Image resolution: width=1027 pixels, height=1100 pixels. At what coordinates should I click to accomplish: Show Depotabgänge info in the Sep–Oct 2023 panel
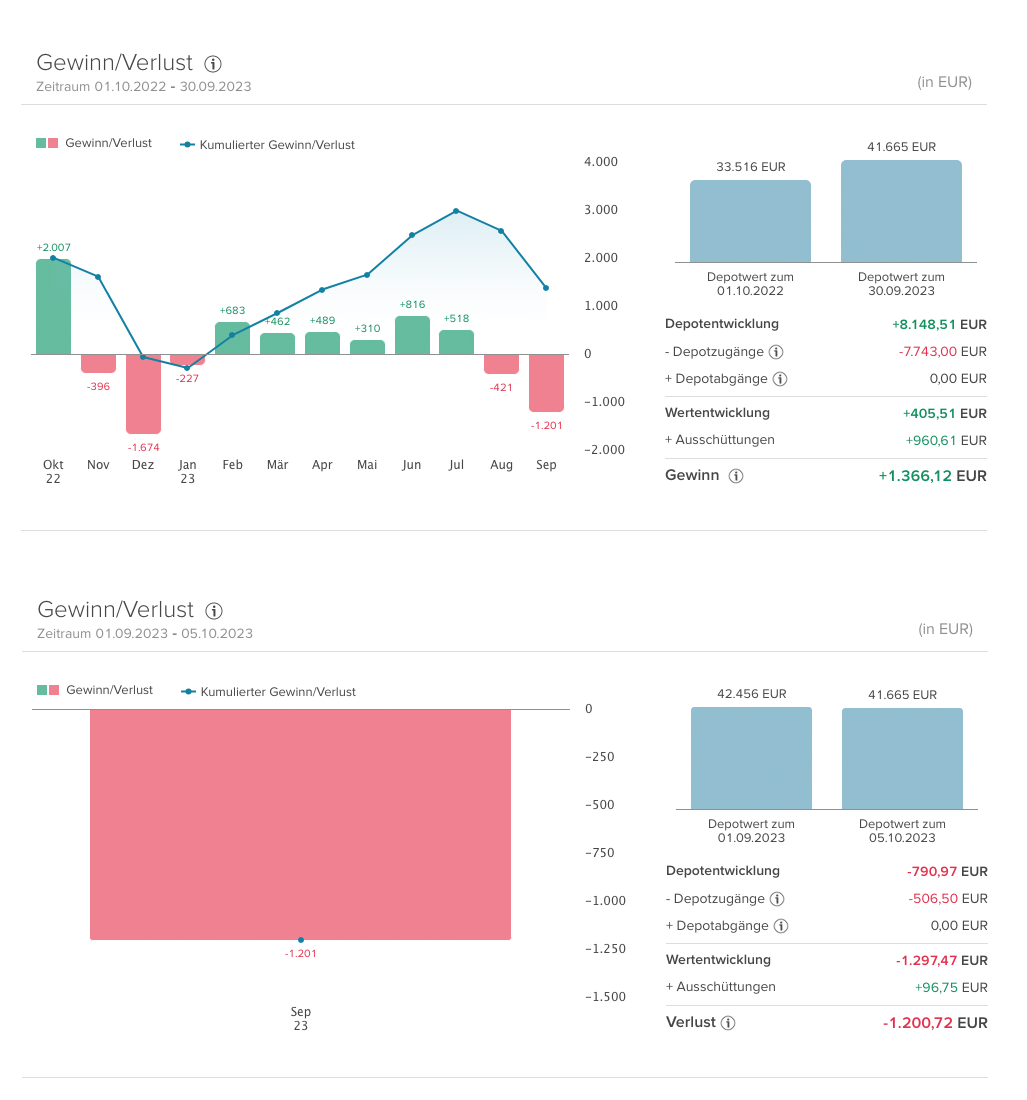[781, 926]
